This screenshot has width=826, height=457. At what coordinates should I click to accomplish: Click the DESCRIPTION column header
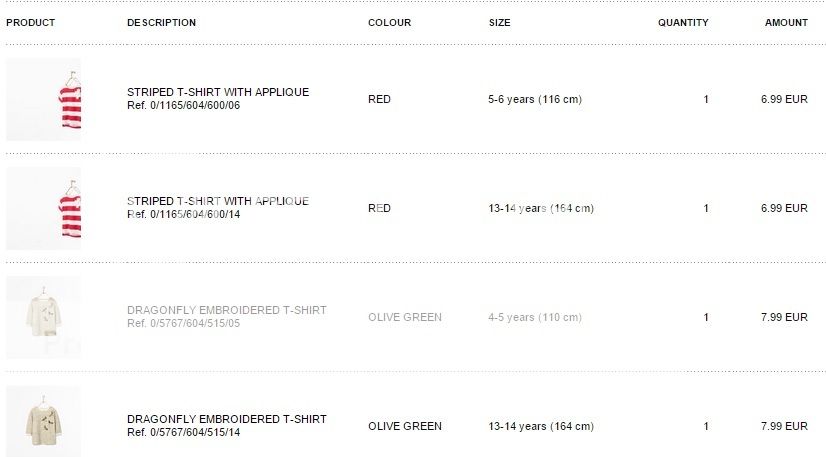coord(161,23)
